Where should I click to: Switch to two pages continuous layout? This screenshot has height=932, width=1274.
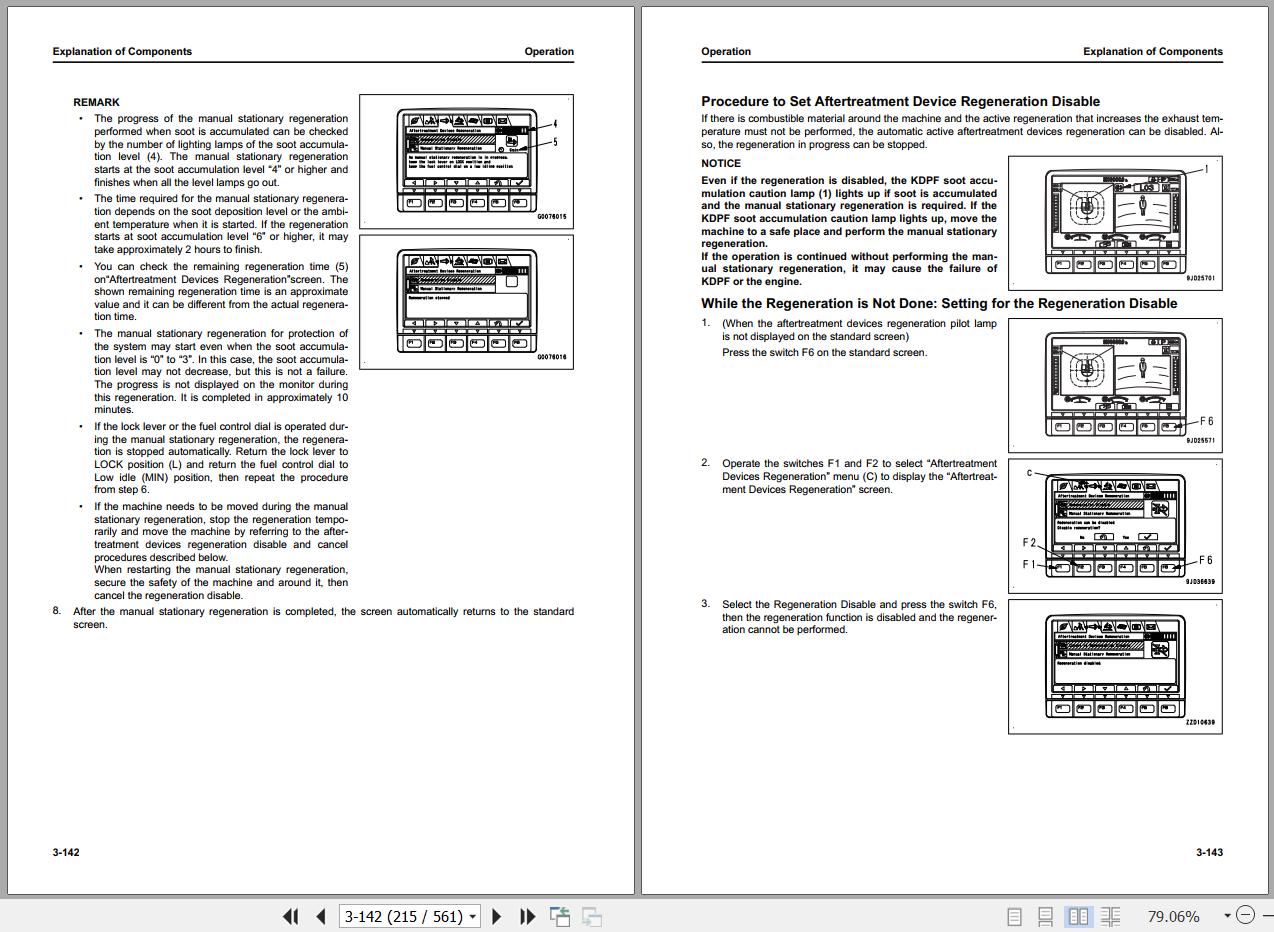pos(1110,916)
